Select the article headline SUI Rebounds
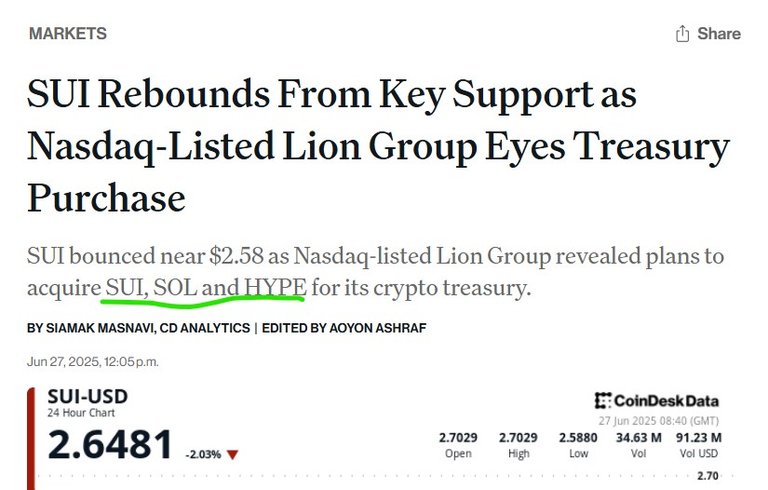 (x=378, y=146)
